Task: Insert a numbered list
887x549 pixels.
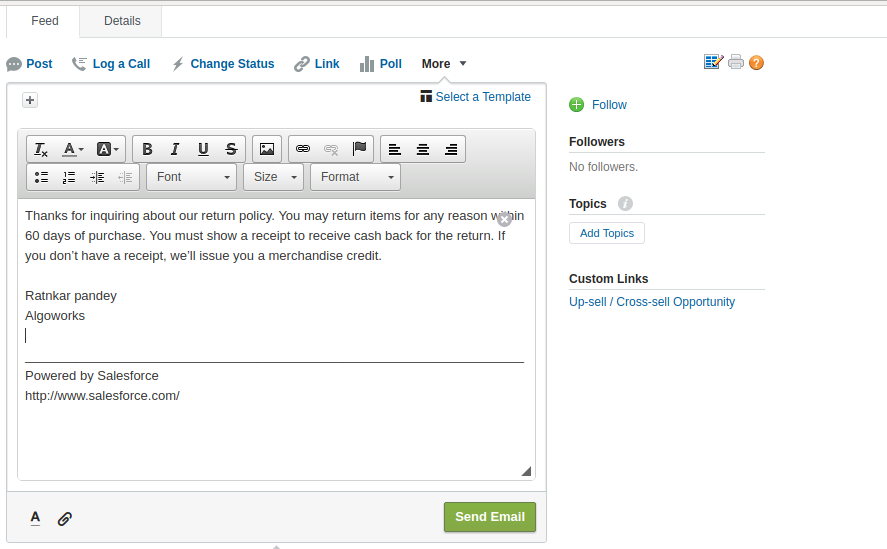Action: pyautogui.click(x=69, y=177)
